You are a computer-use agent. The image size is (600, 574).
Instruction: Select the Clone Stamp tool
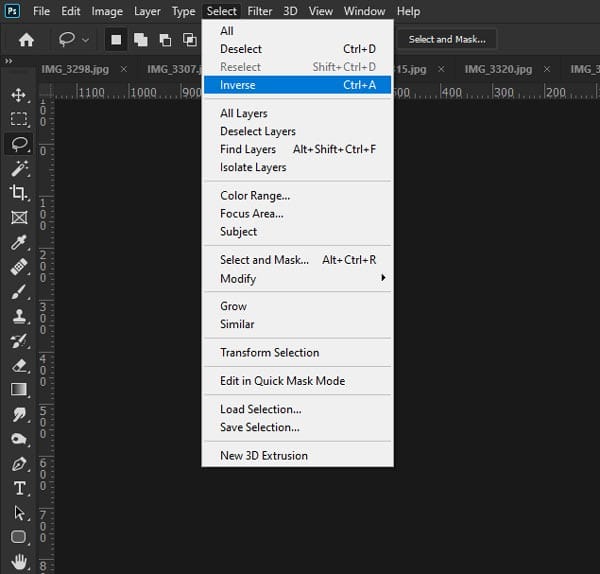tap(19, 316)
